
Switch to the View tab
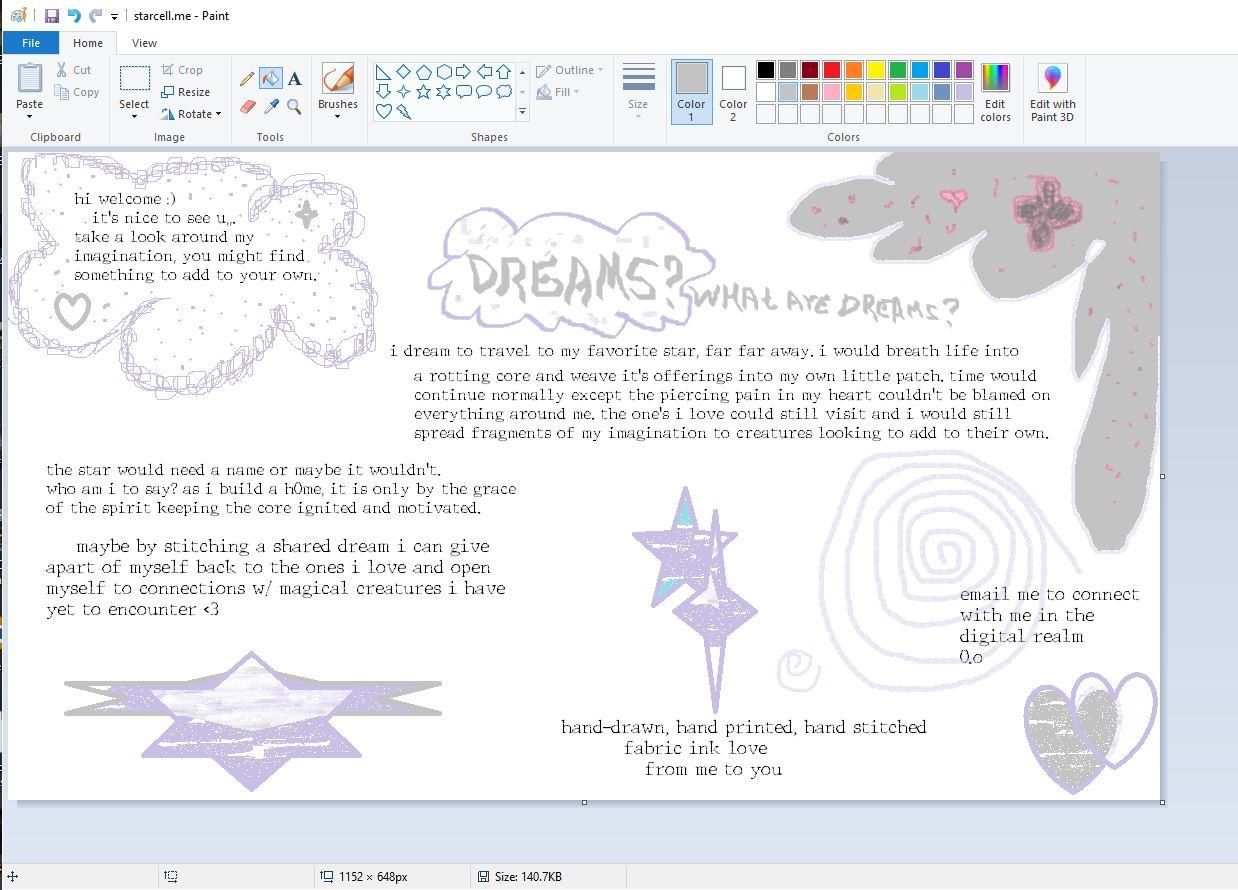pos(144,43)
